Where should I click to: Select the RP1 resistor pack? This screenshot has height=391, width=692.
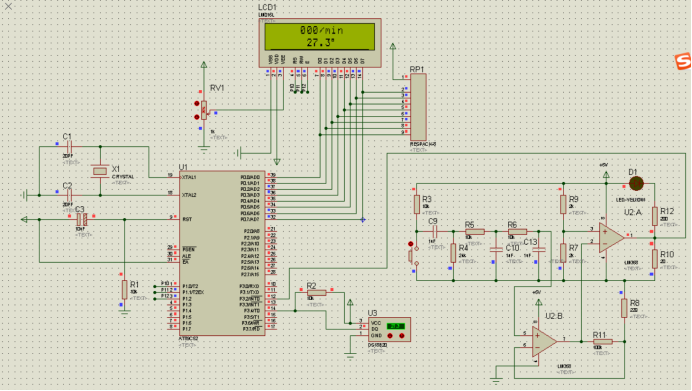[x=418, y=107]
